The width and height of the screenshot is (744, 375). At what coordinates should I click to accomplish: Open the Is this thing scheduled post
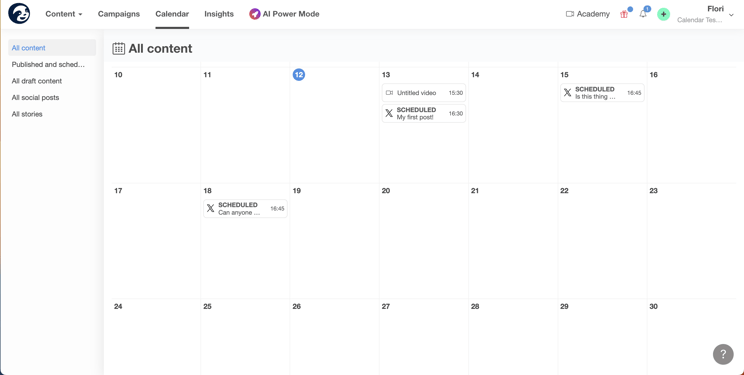pos(602,93)
